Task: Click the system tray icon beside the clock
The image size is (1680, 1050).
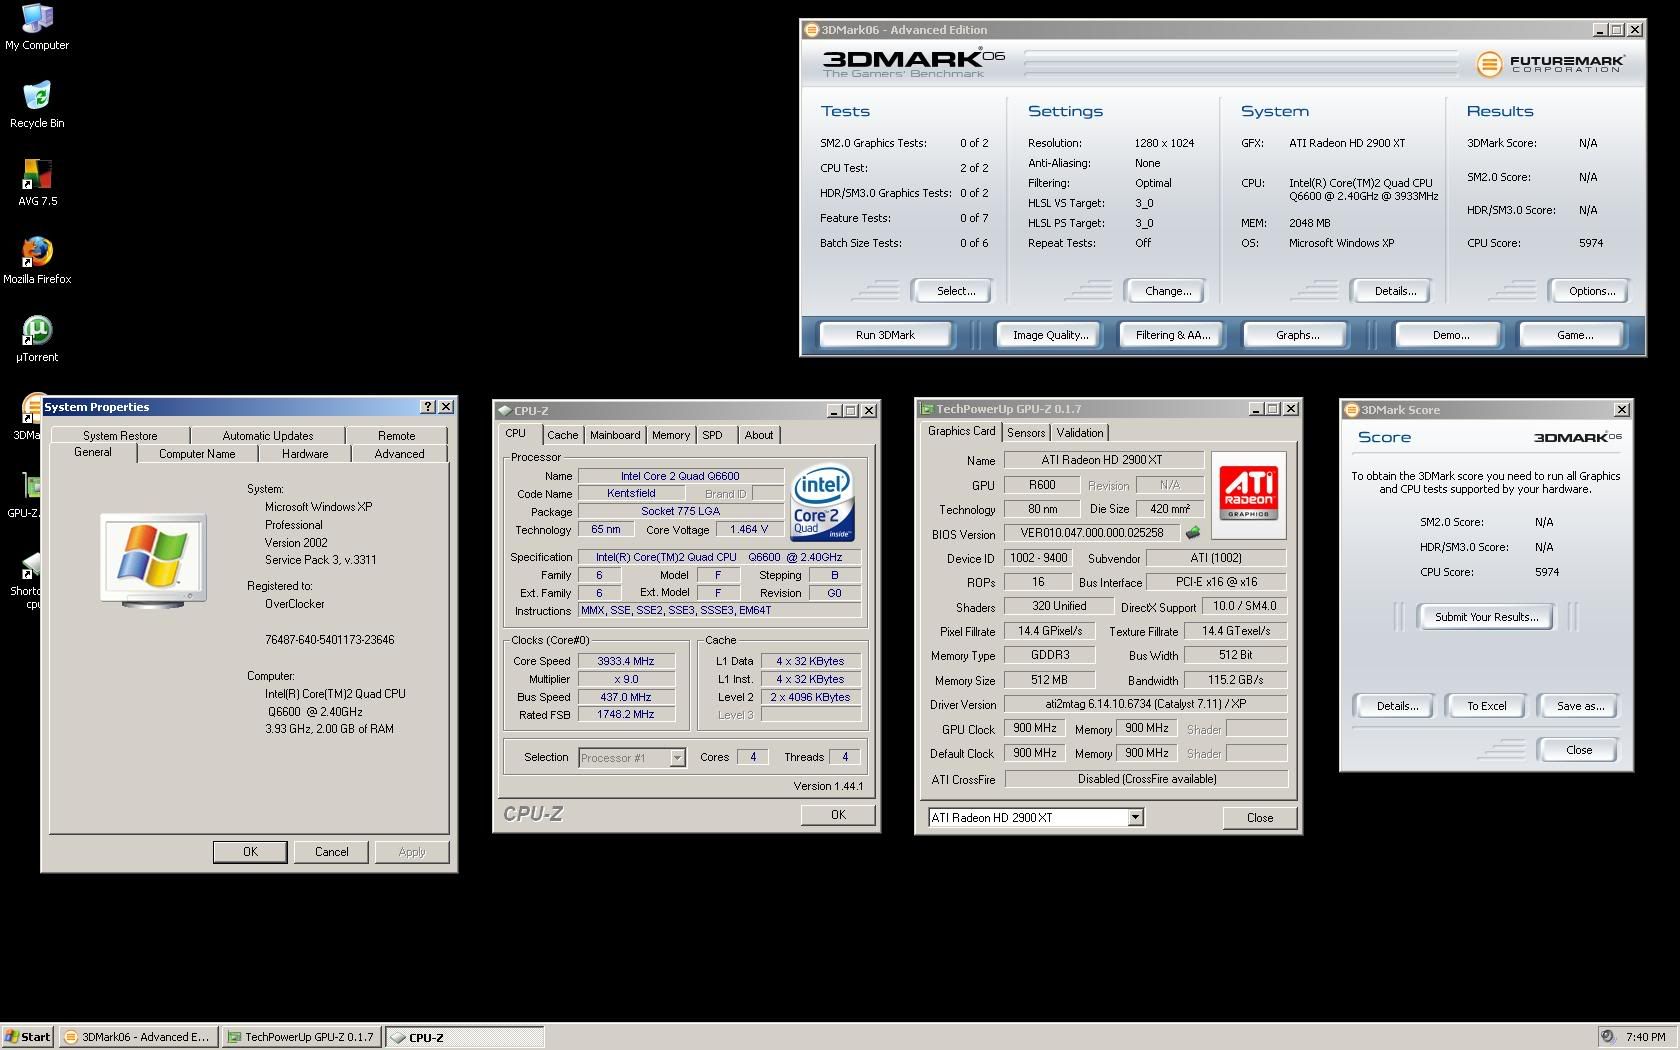Action: 1607,1037
